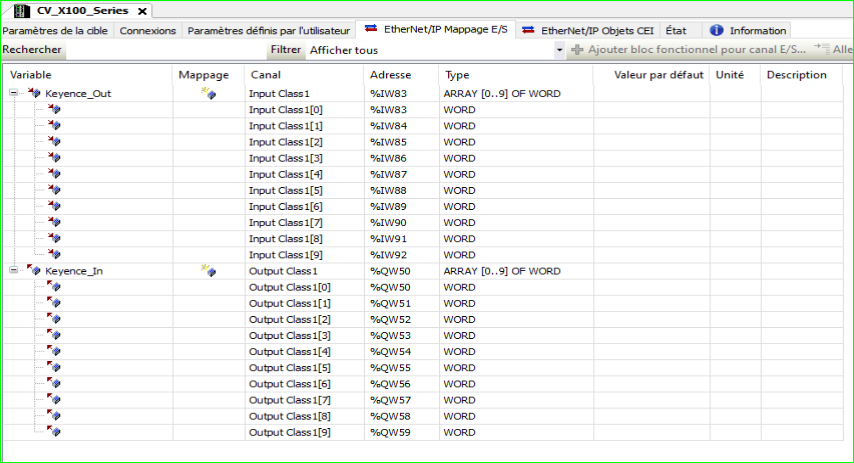The image size is (854, 463).
Task: Collapse the Keyence_Out tree node
Action: click(x=14, y=93)
